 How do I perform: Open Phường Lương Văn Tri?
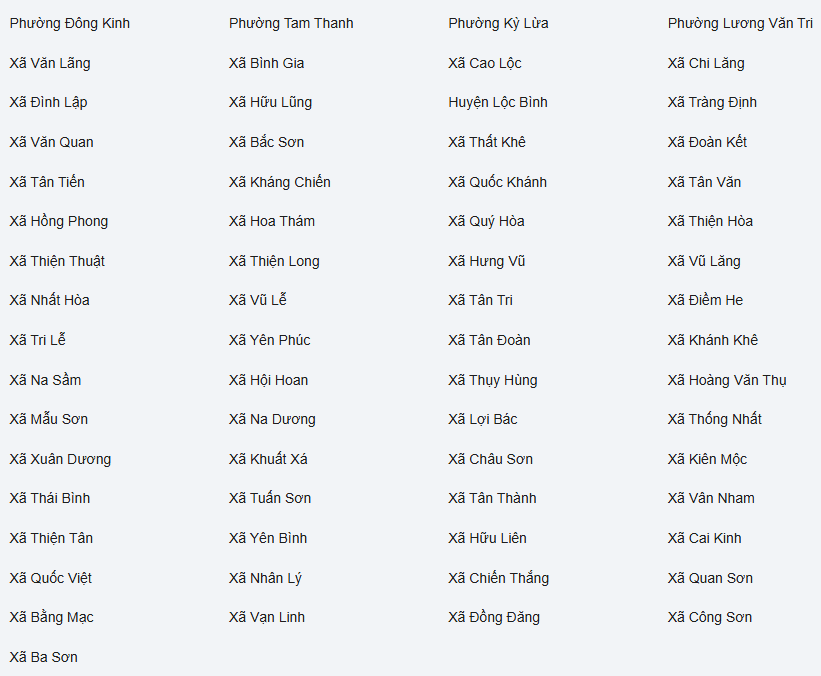[x=740, y=23]
